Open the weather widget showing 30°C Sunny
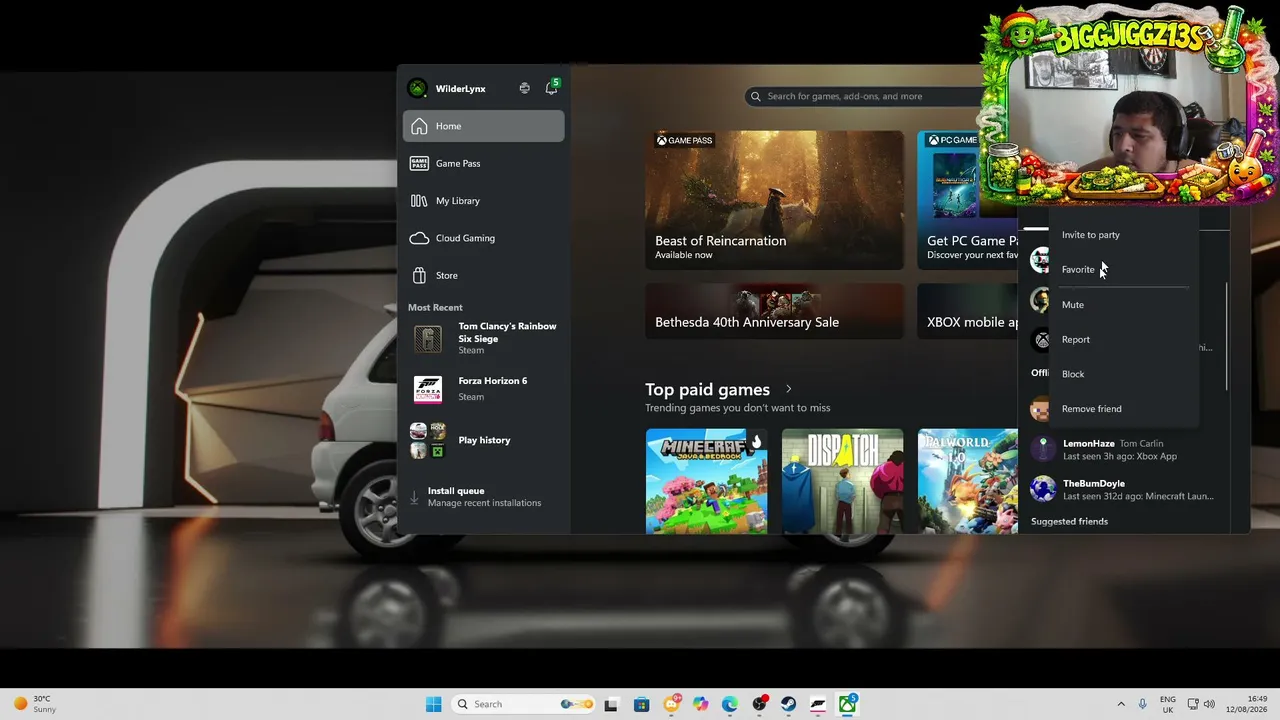Viewport: 1280px width, 720px height. click(35, 704)
